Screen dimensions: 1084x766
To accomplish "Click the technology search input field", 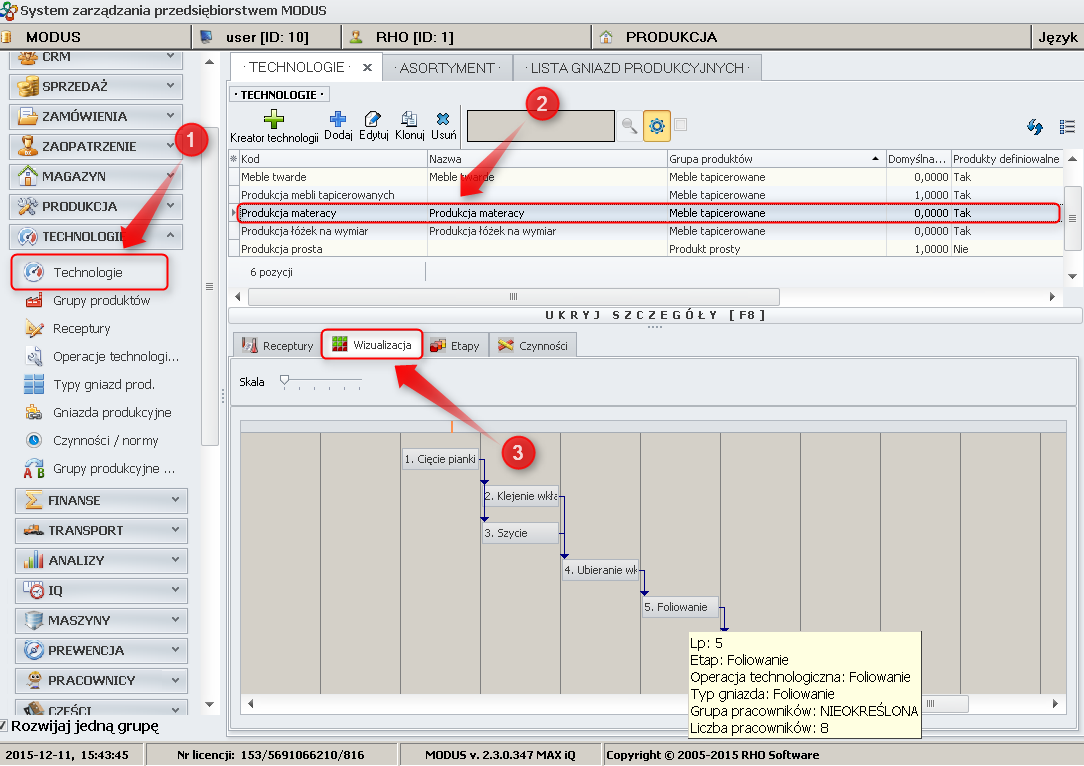I will tap(540, 126).
